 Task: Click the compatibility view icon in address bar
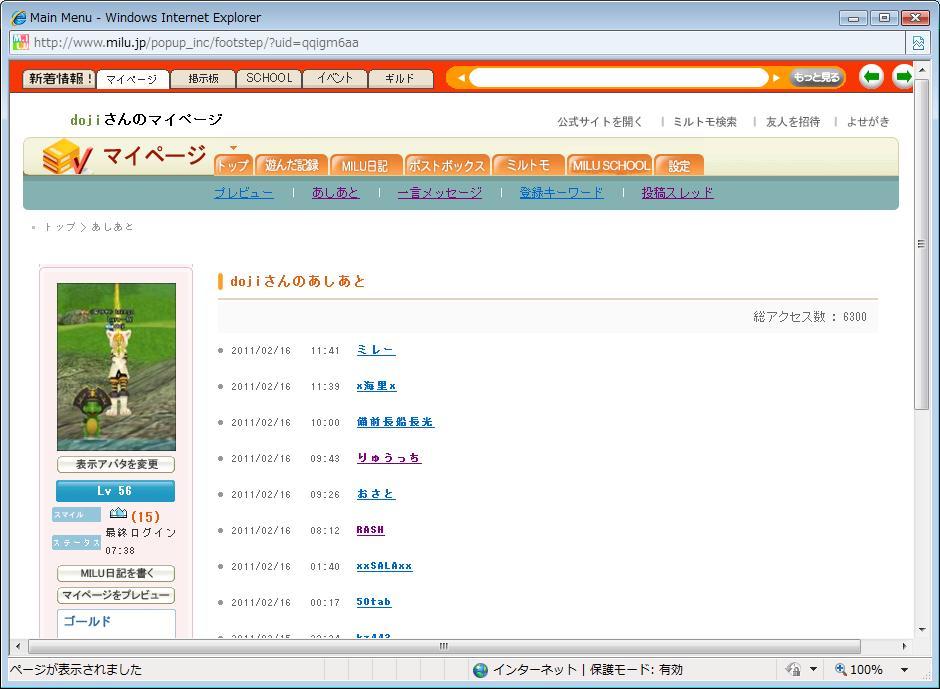[917, 43]
